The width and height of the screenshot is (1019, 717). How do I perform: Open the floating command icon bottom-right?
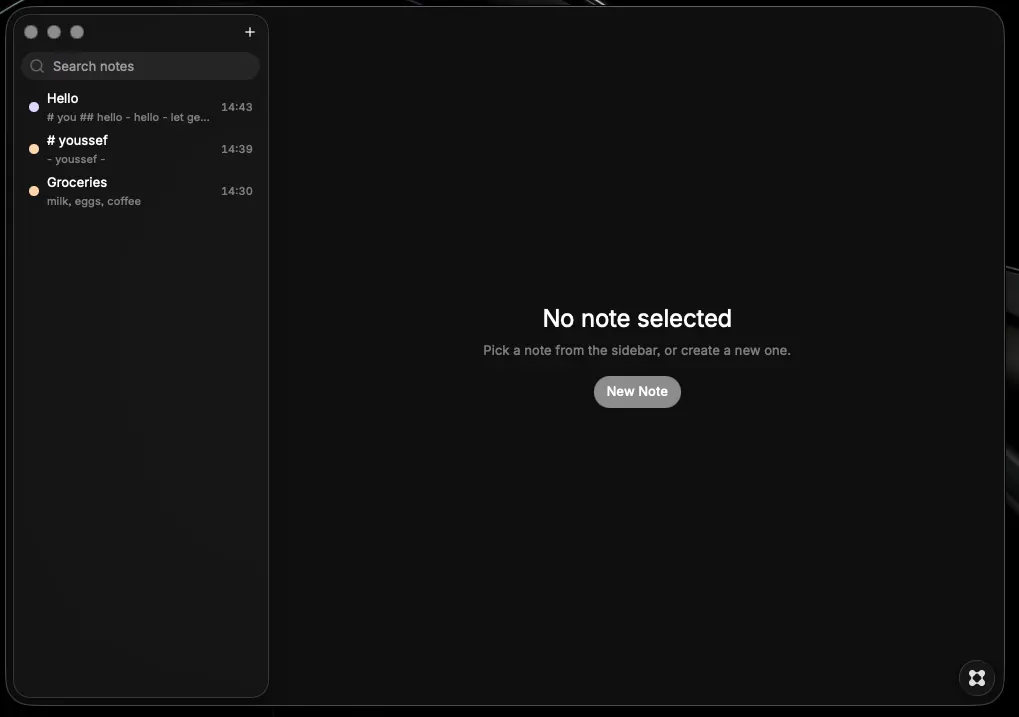(x=977, y=678)
